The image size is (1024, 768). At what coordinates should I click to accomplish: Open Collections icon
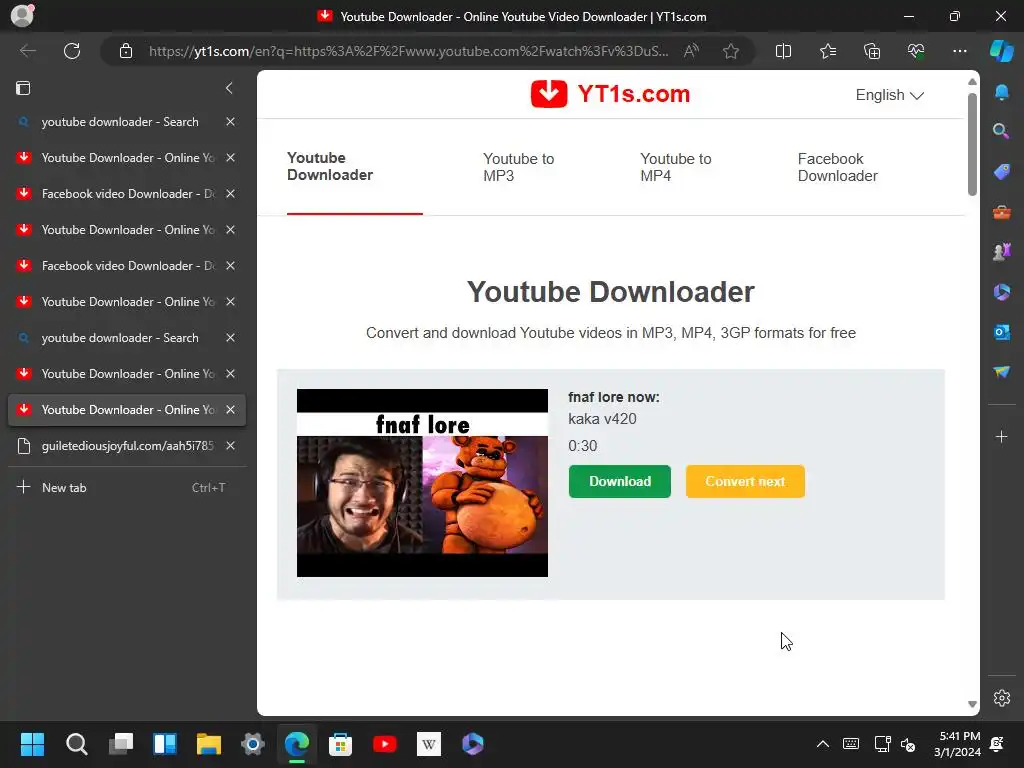[x=872, y=51]
